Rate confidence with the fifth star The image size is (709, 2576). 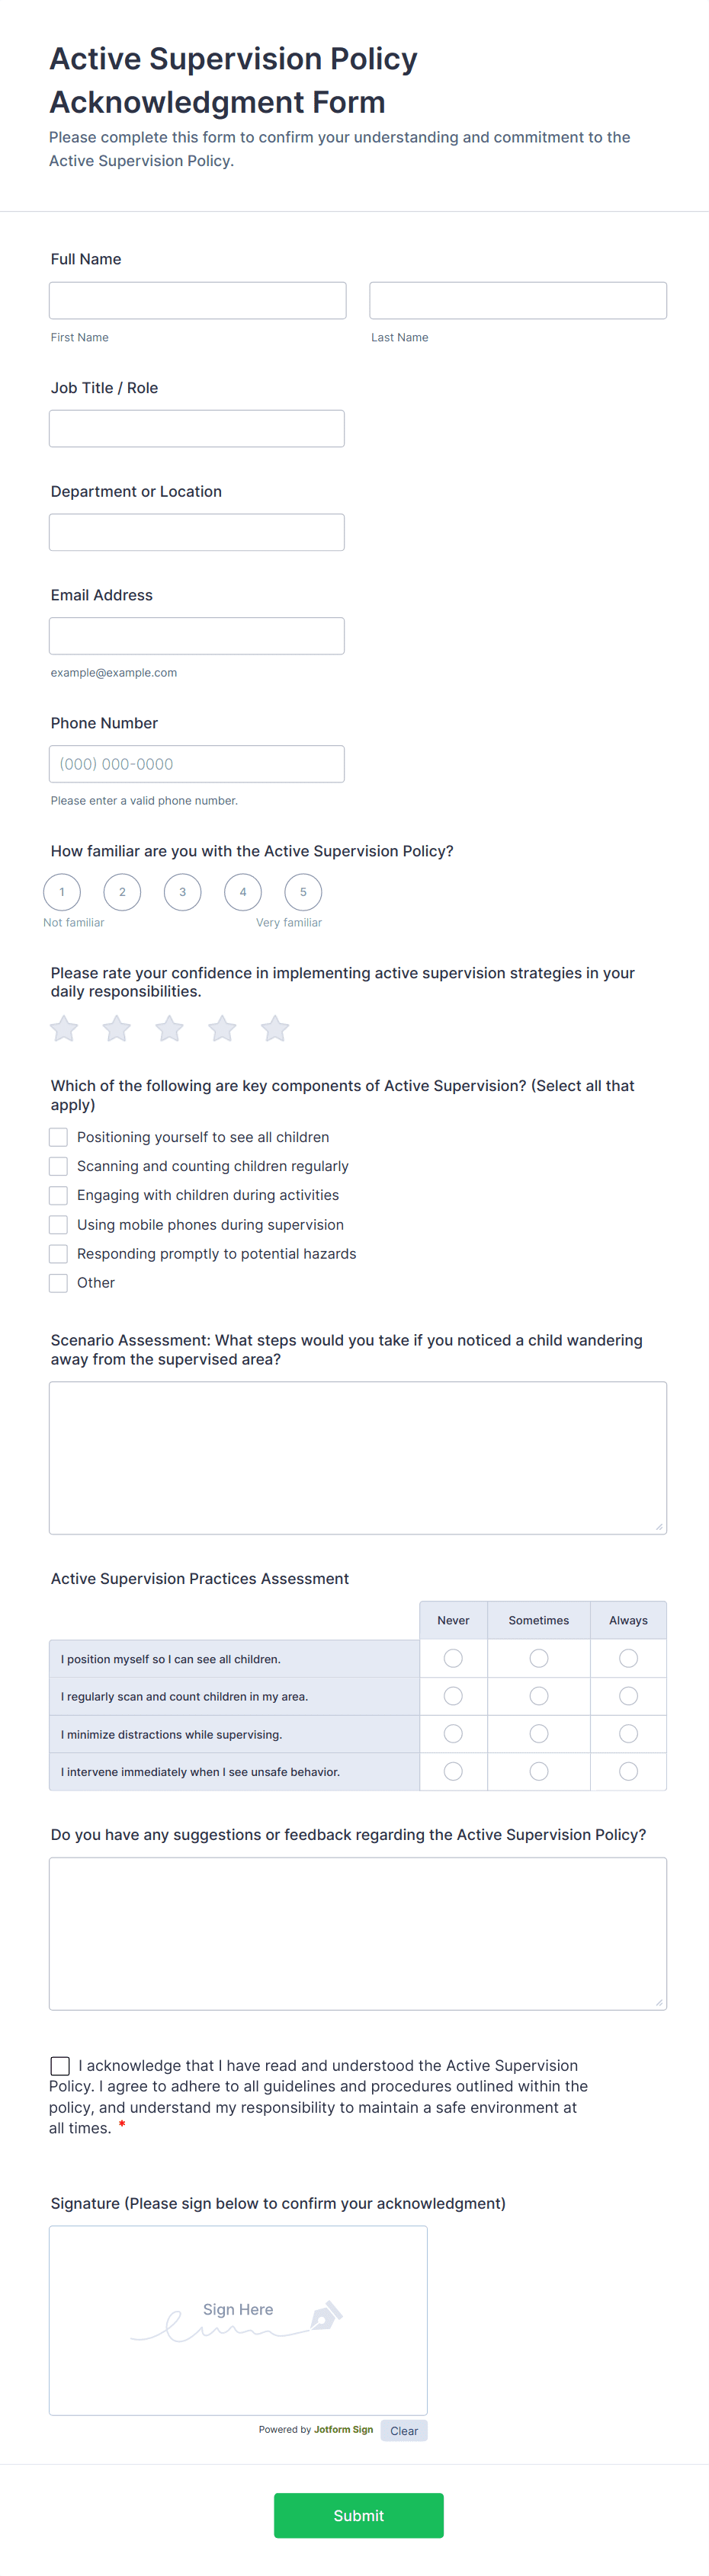coord(275,1028)
